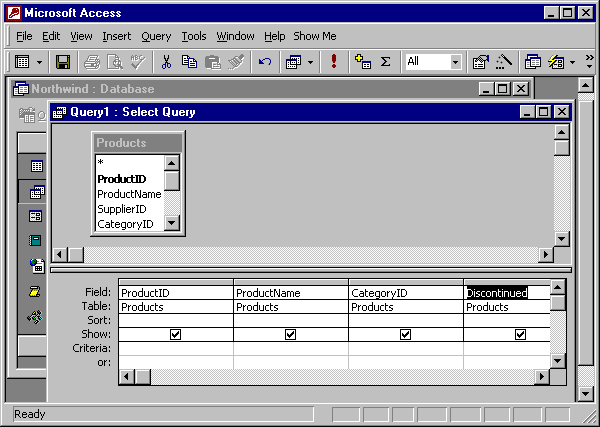Screen dimensions: 600x427
Task: Click the Products table title bar
Action: coord(138,143)
